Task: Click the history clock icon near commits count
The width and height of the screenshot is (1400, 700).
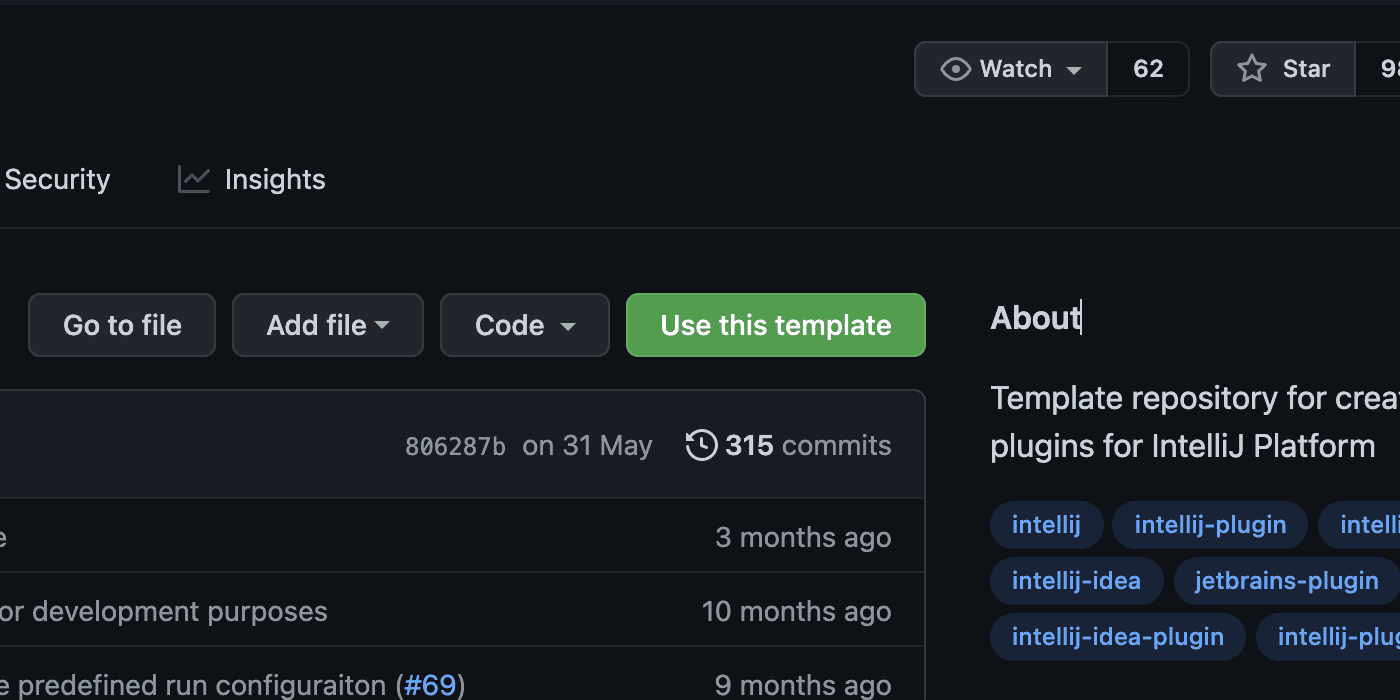Action: (x=701, y=445)
